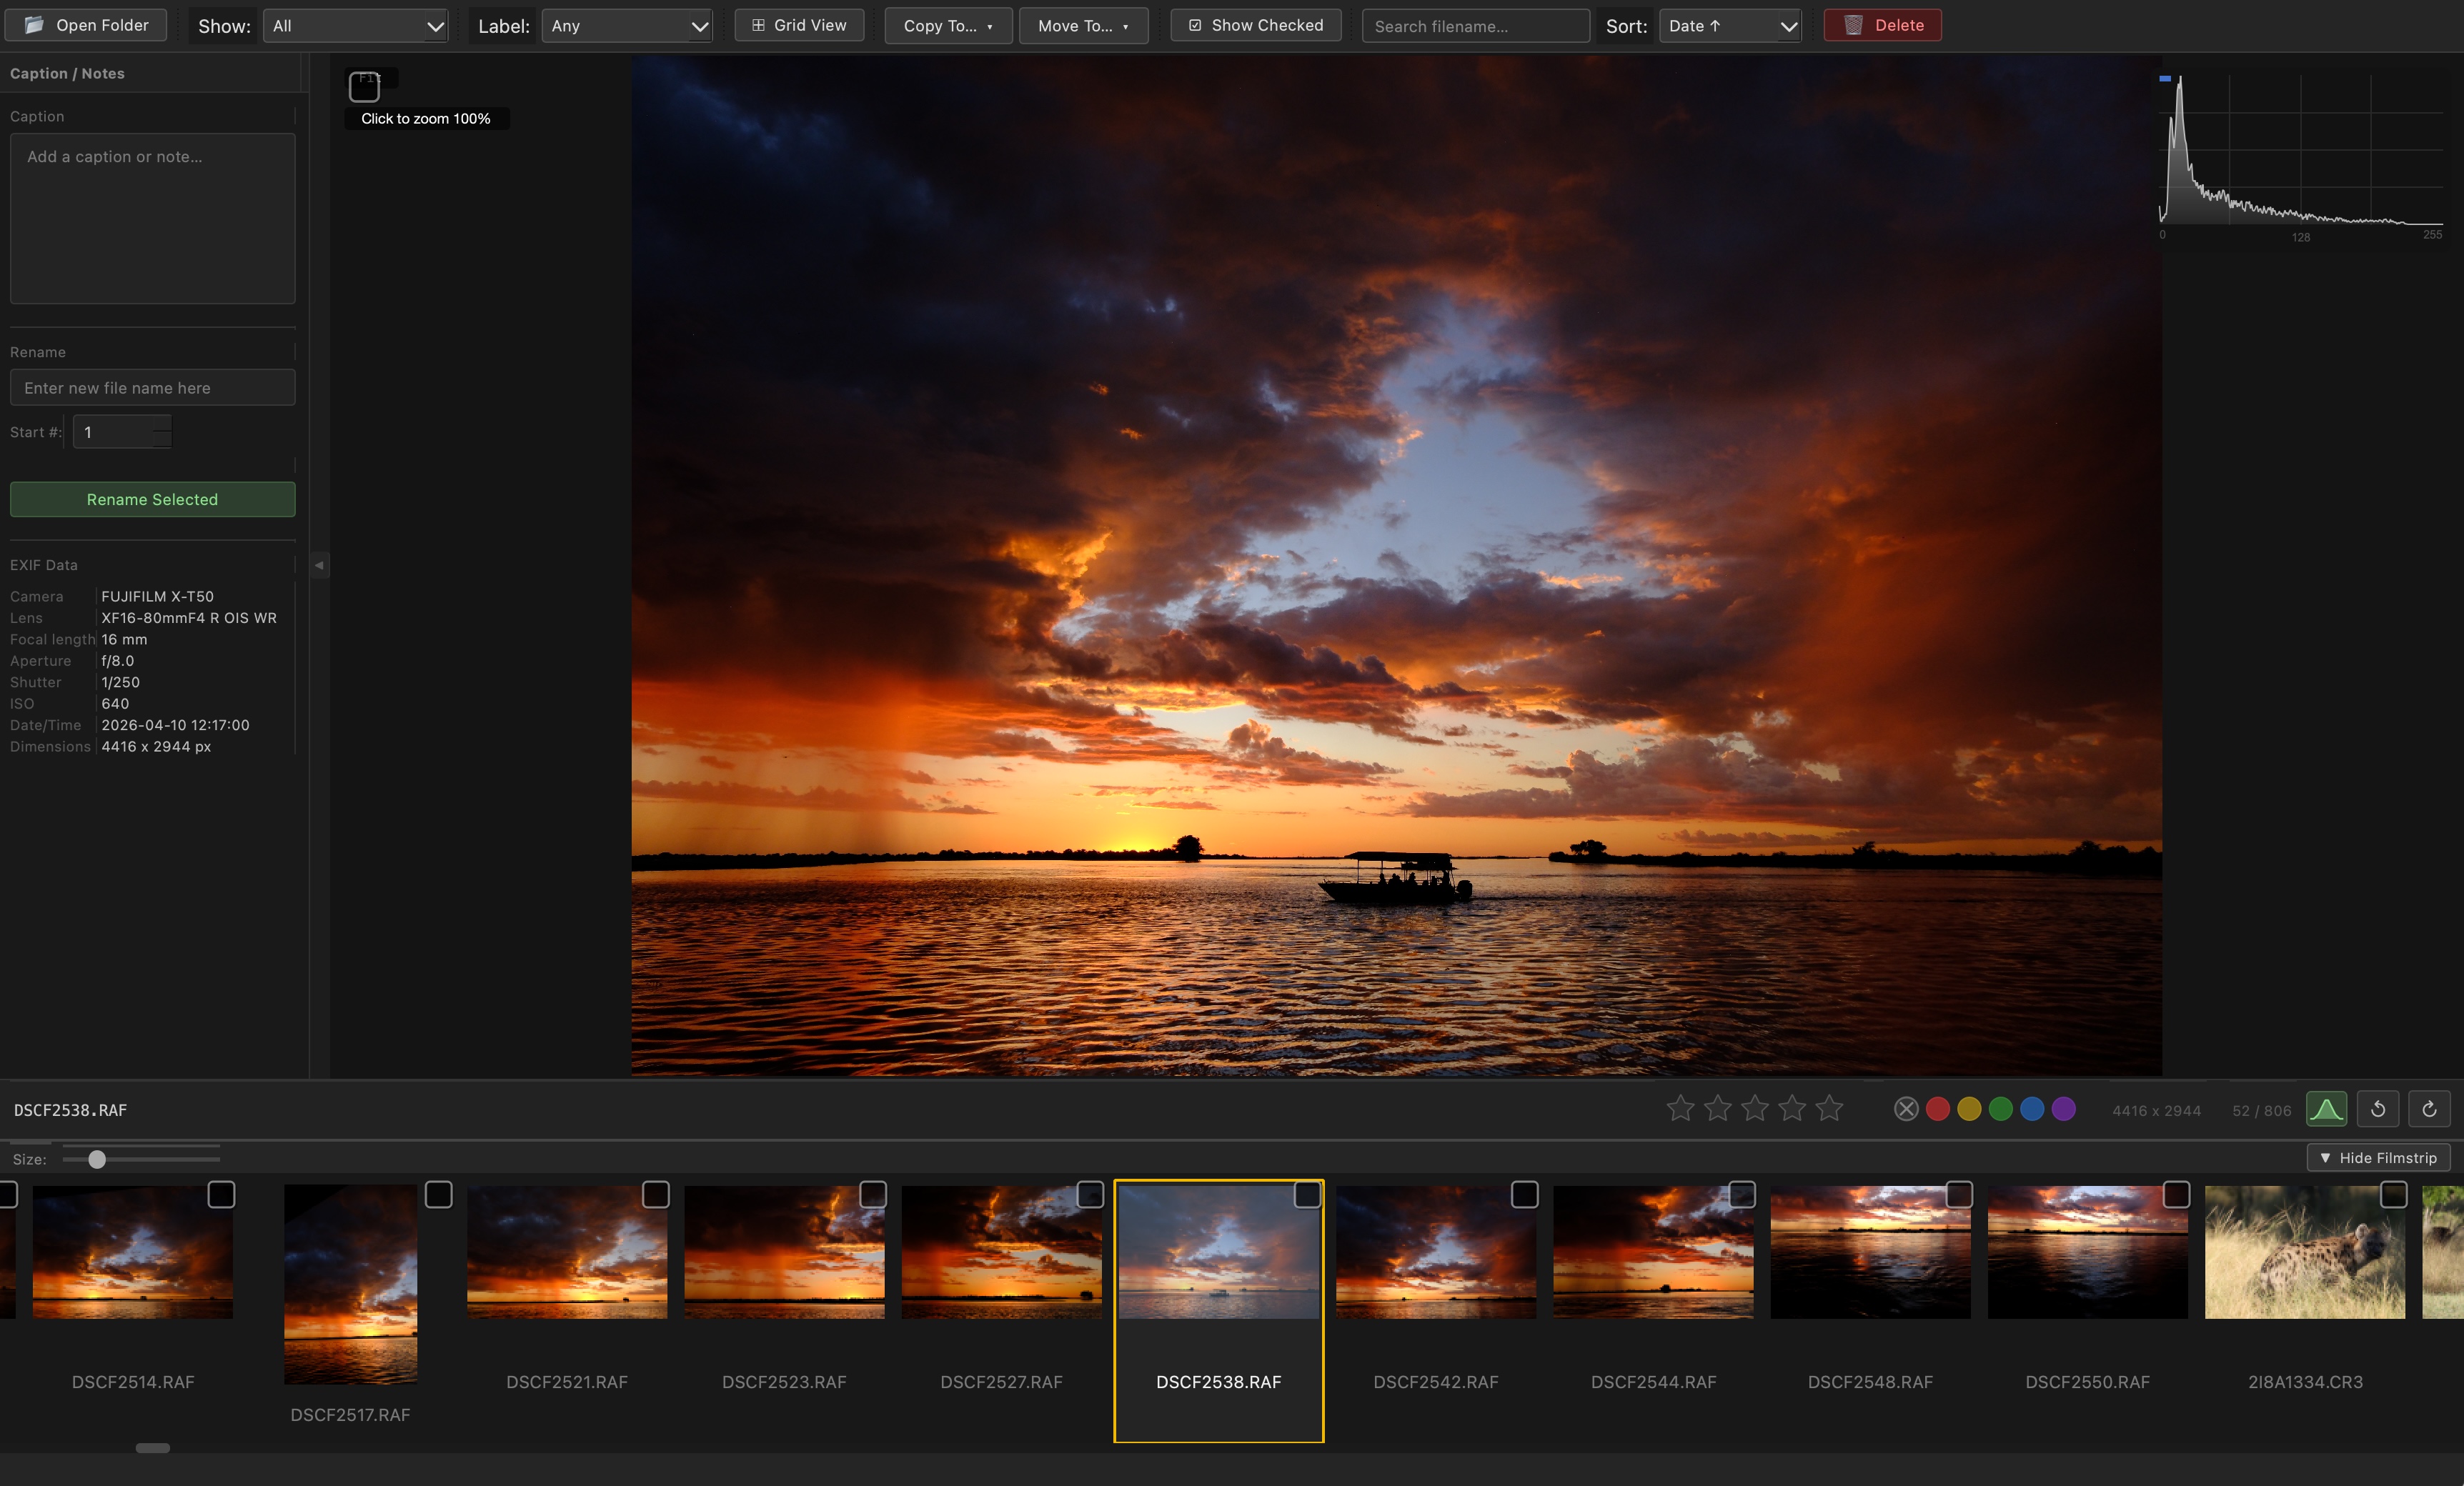Screen dimensions: 2464x1486
Task: Rotate image counter-clockwise
Action: (2378, 1109)
